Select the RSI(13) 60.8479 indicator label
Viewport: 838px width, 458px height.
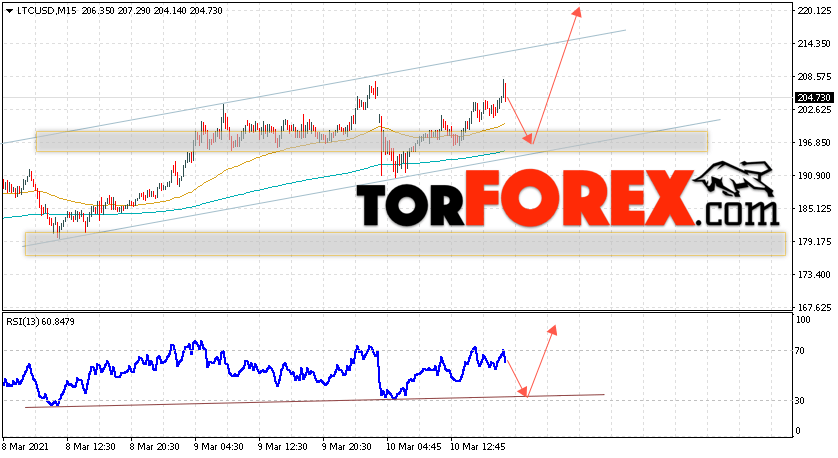click(x=40, y=322)
